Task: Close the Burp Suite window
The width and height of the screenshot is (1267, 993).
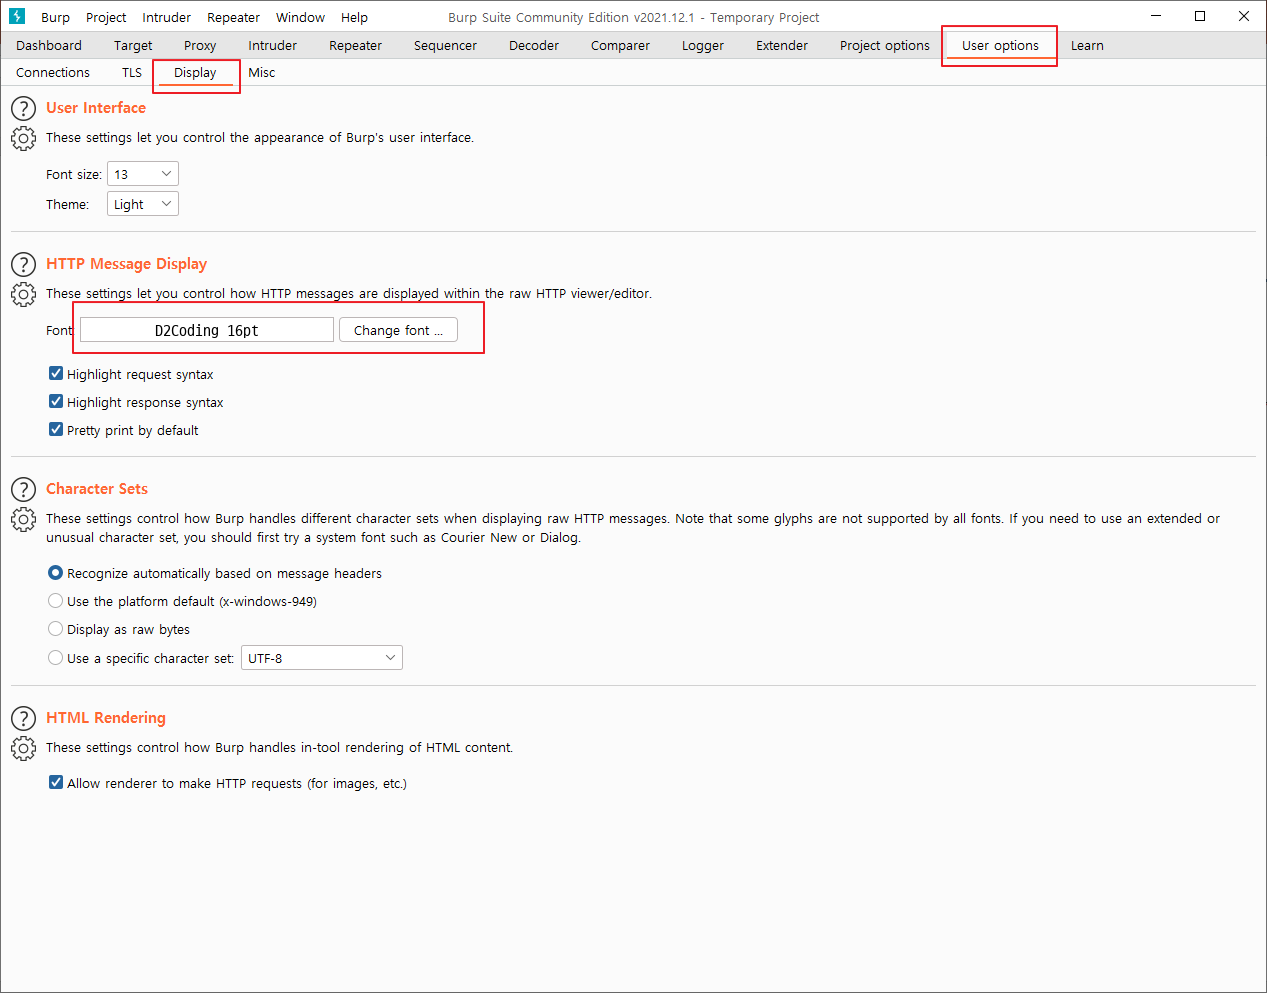Action: click(1244, 16)
